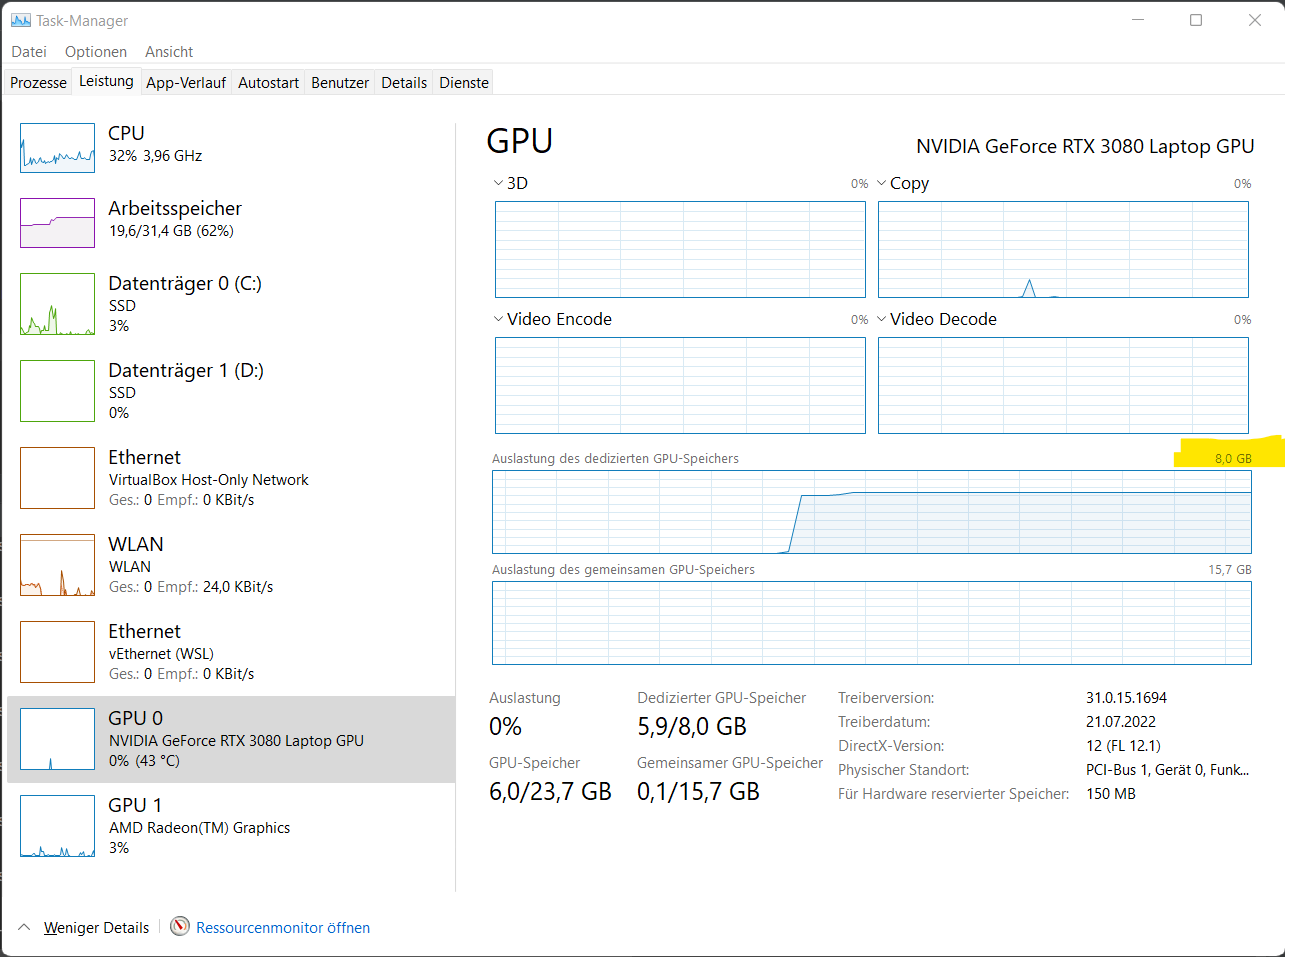Click the 32% 3,96 GHz CPU text
Viewport: 1301px width, 957px height.
(156, 156)
